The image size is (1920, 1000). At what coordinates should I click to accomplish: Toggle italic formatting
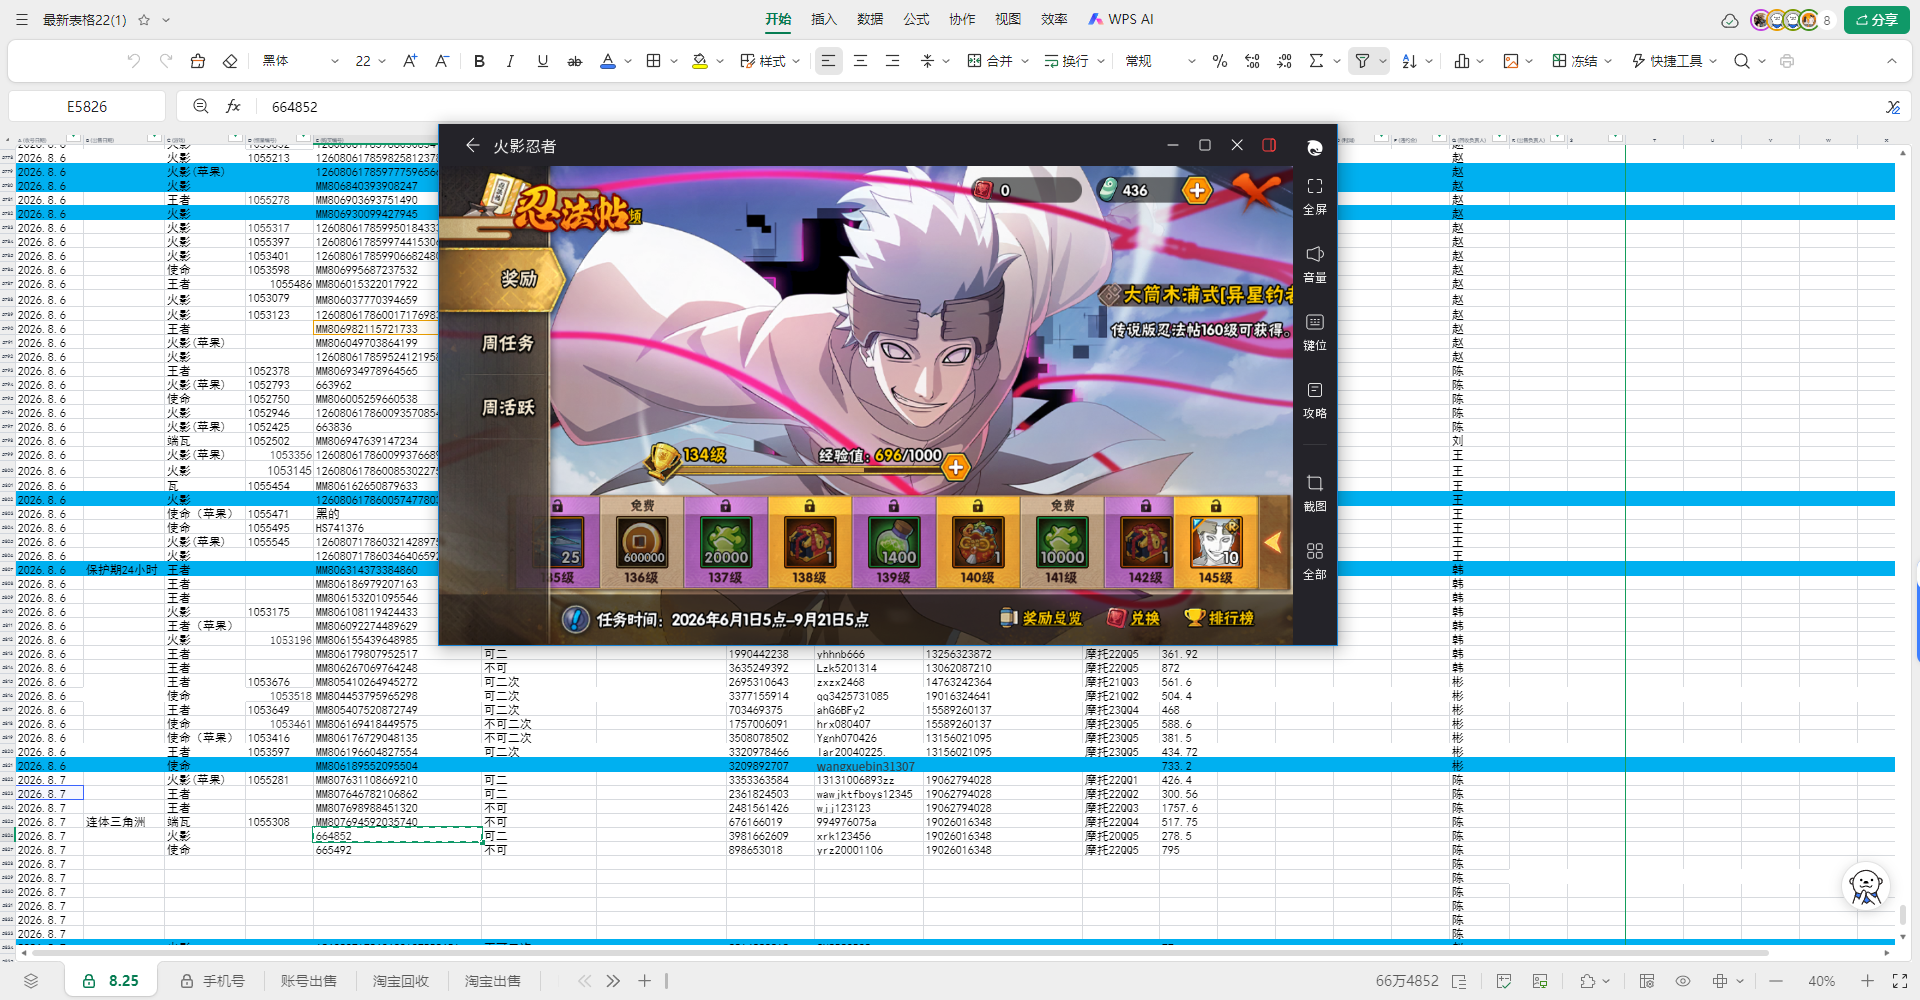[510, 61]
